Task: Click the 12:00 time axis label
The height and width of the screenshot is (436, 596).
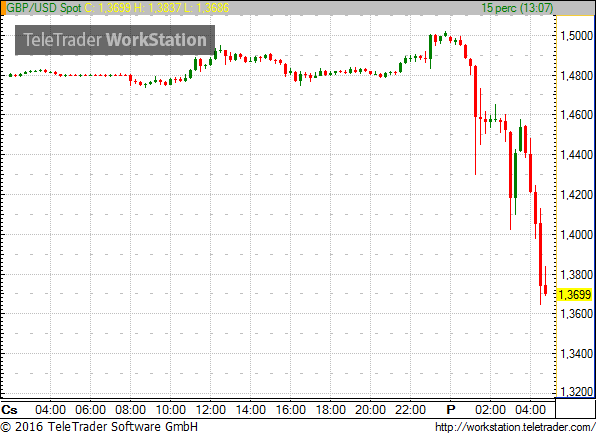Action: pos(211,410)
